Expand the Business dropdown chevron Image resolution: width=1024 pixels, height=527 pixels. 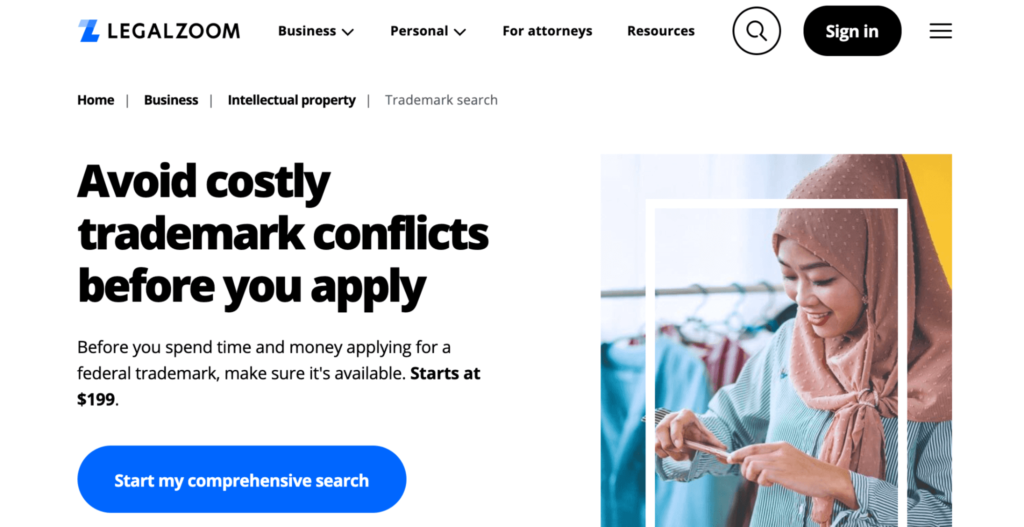pos(348,31)
